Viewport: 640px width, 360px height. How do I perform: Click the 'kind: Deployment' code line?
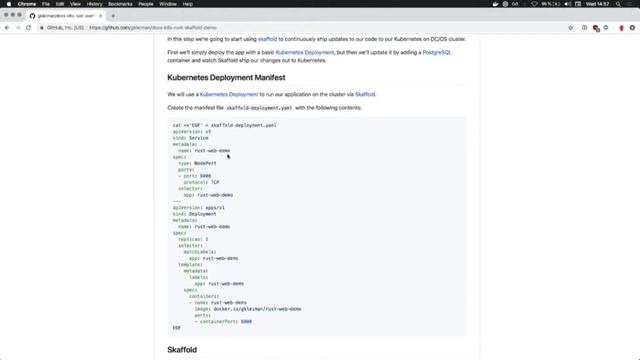tap(194, 214)
